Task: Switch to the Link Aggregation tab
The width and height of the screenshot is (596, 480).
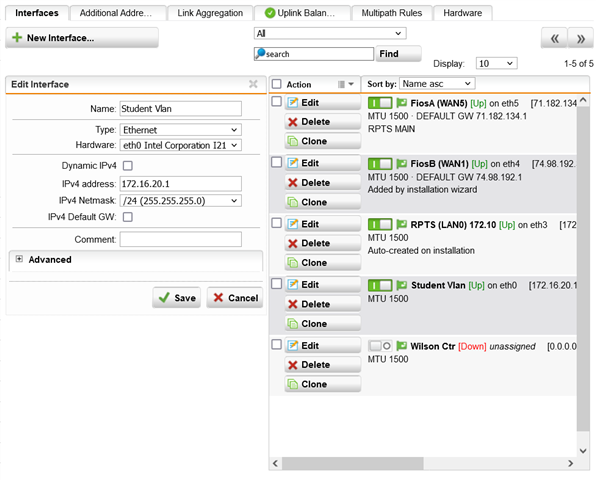Action: click(x=210, y=13)
